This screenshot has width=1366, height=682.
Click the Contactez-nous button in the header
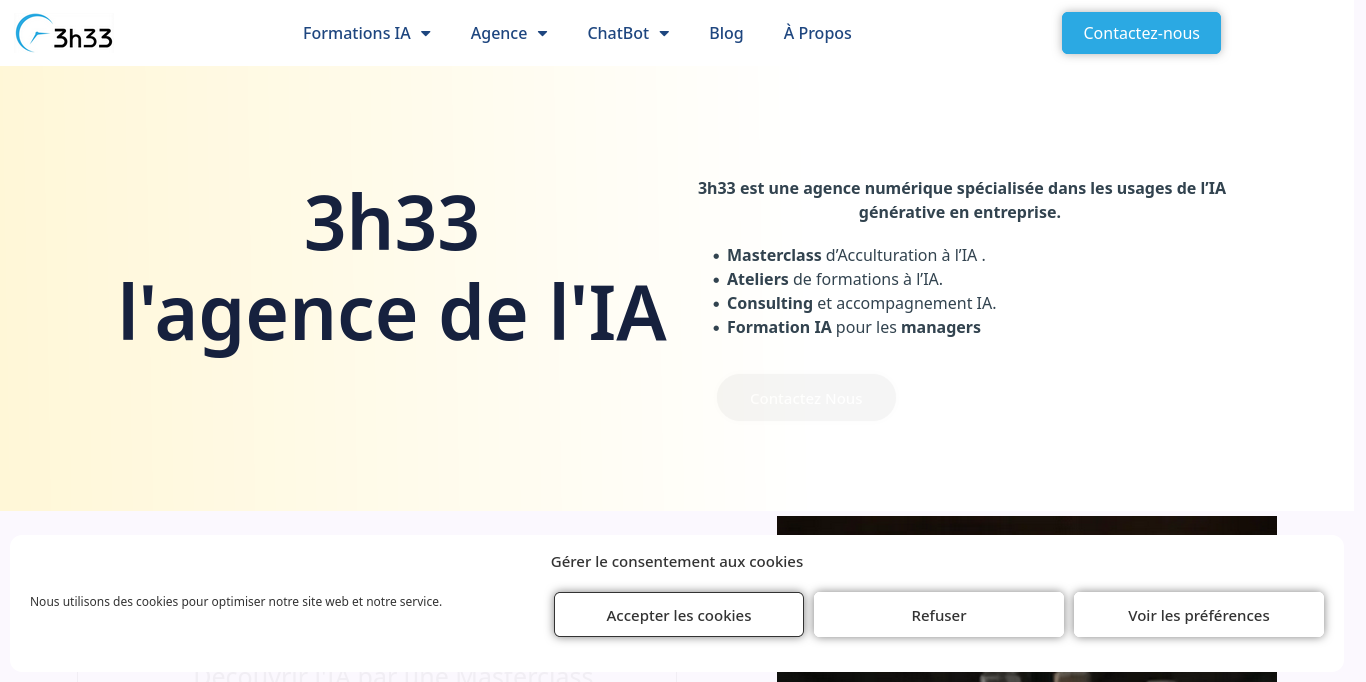(1140, 33)
